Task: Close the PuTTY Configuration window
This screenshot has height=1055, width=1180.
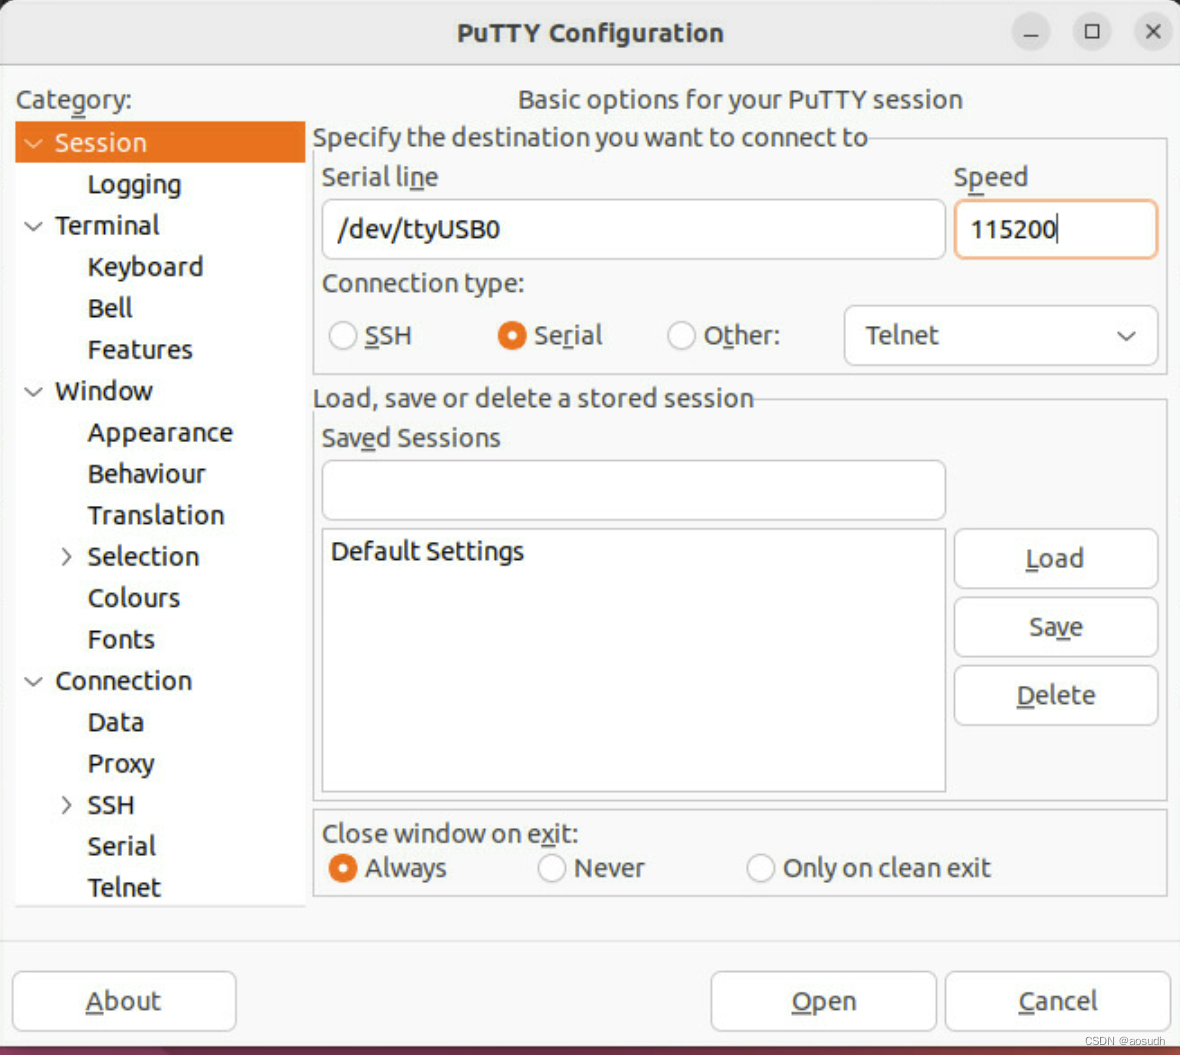Action: [1153, 32]
